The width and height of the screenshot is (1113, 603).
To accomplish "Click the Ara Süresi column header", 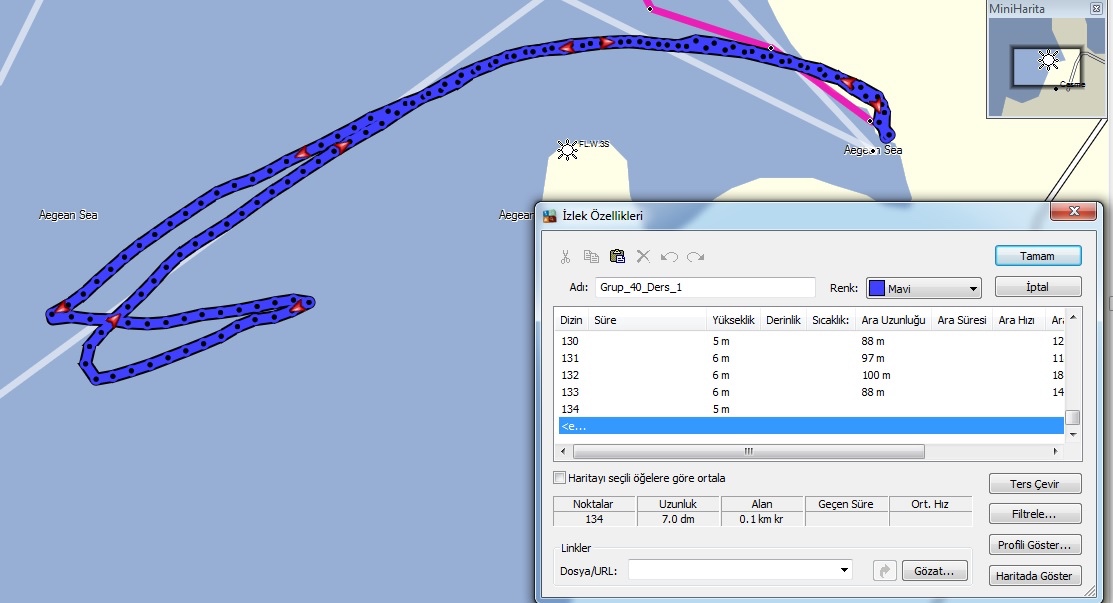I will [962, 320].
